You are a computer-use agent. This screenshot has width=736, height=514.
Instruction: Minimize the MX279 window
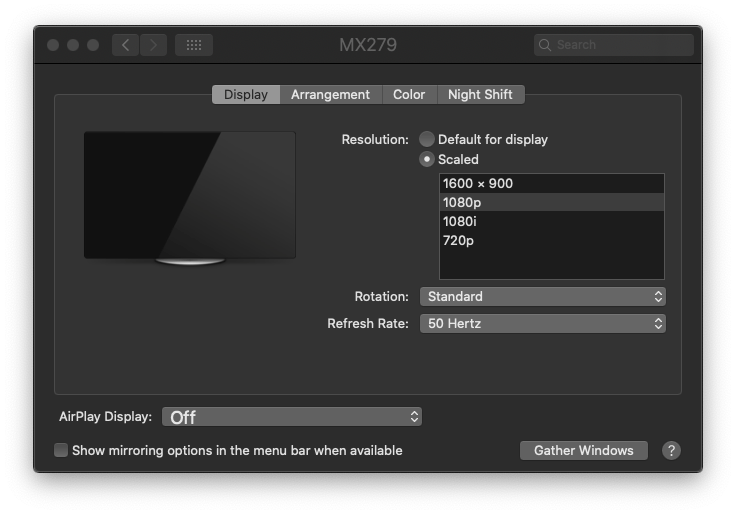(73, 45)
